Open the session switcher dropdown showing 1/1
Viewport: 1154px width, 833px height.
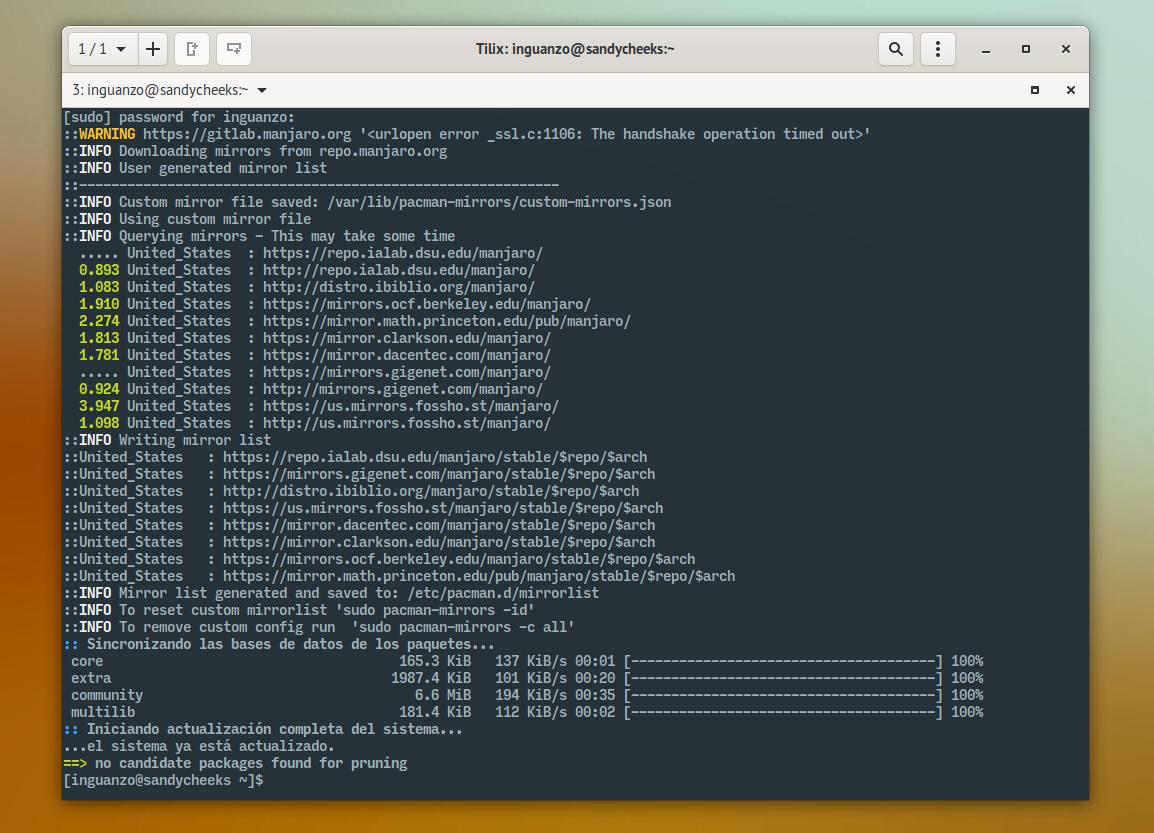100,48
